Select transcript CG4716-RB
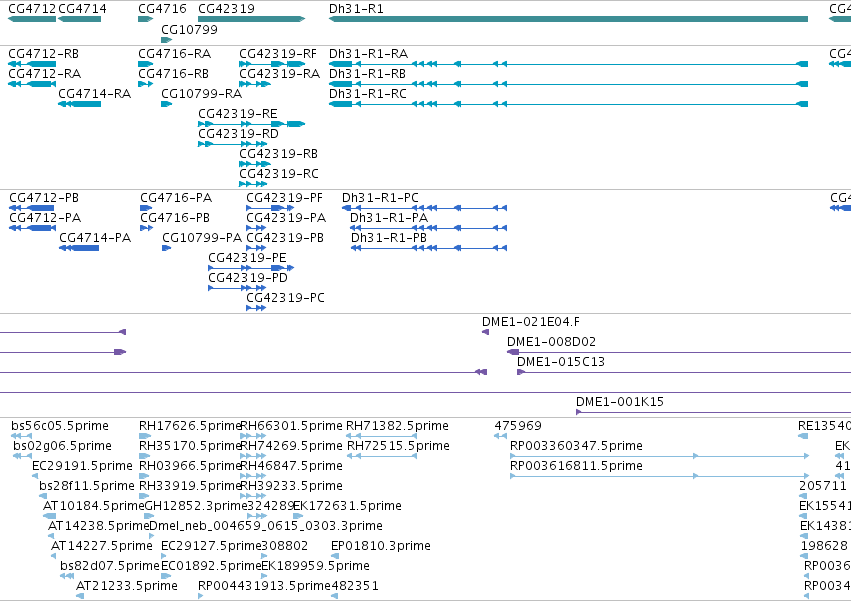Screen dimensions: 851x601 (174, 73)
